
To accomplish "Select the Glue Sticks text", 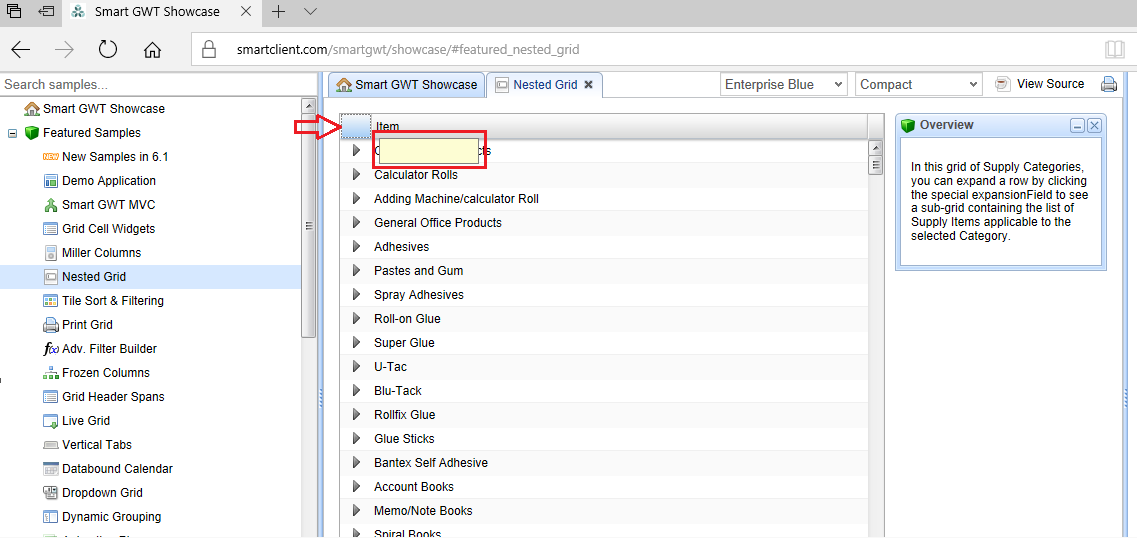I will click(405, 439).
